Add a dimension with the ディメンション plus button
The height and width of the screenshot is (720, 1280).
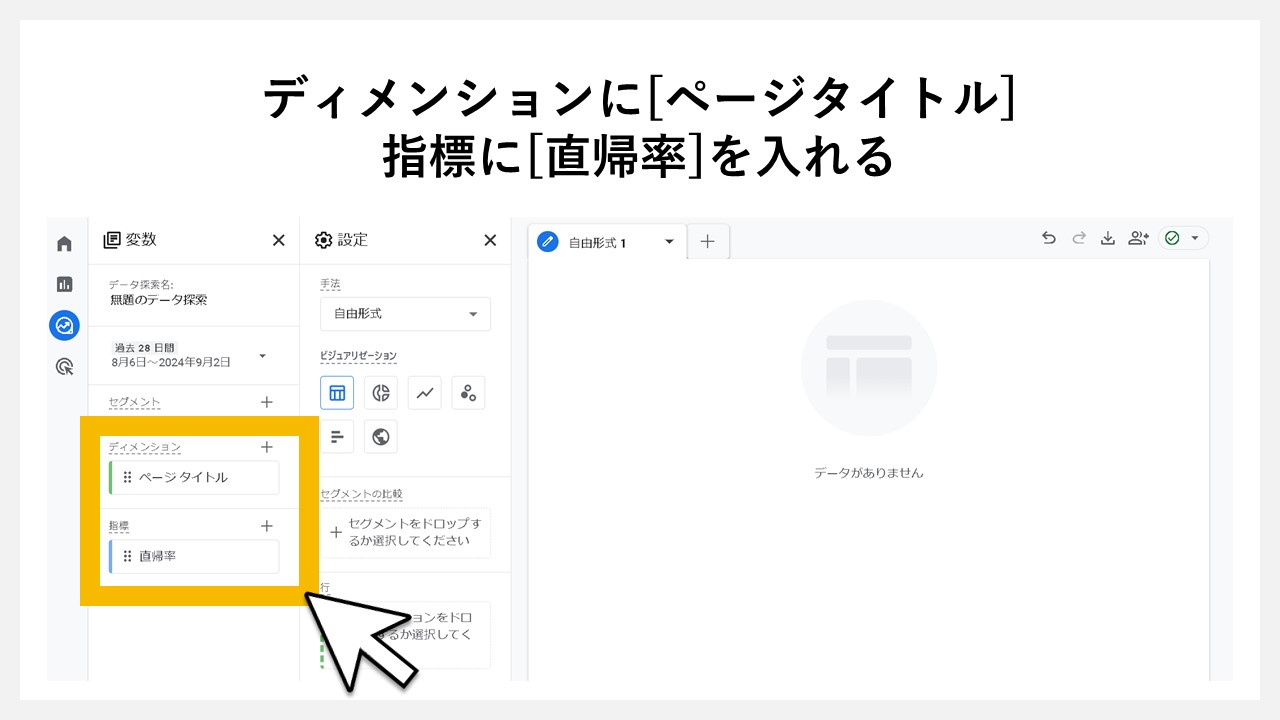click(267, 447)
